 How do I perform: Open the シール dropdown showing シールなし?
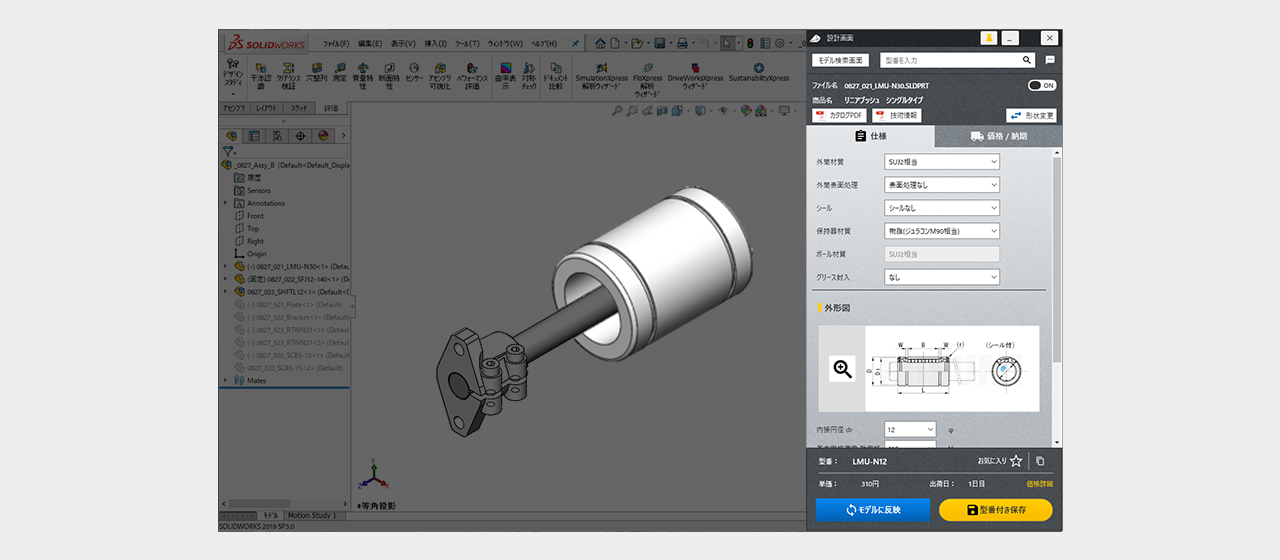click(x=942, y=208)
